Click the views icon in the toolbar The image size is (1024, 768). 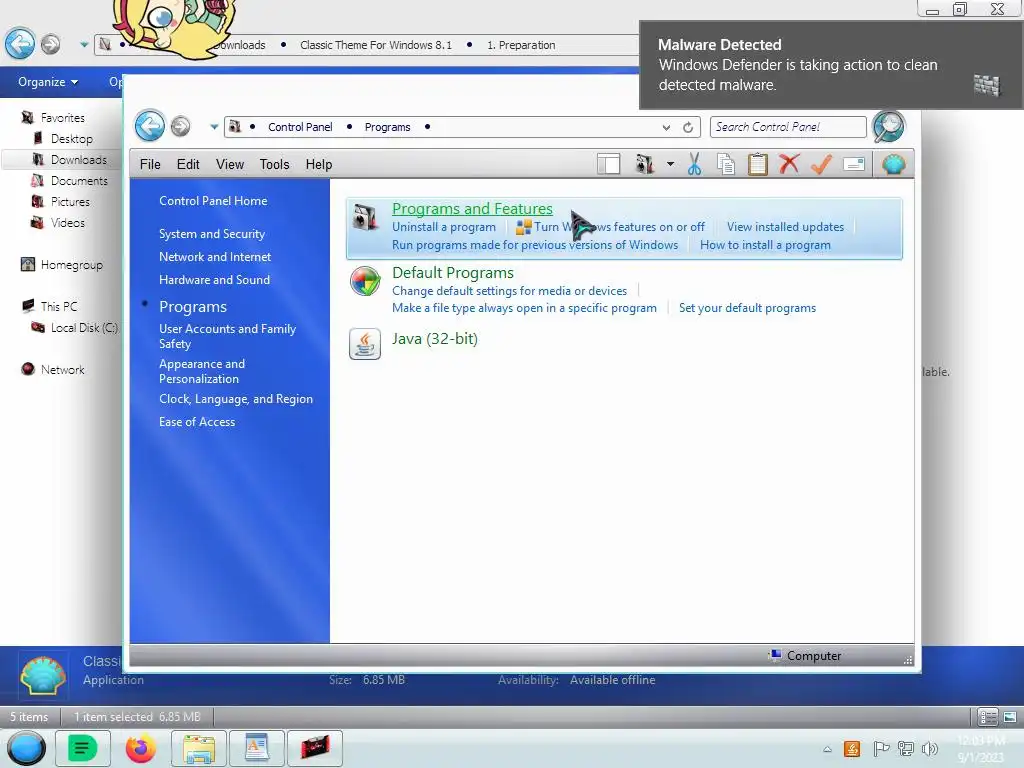click(644, 164)
